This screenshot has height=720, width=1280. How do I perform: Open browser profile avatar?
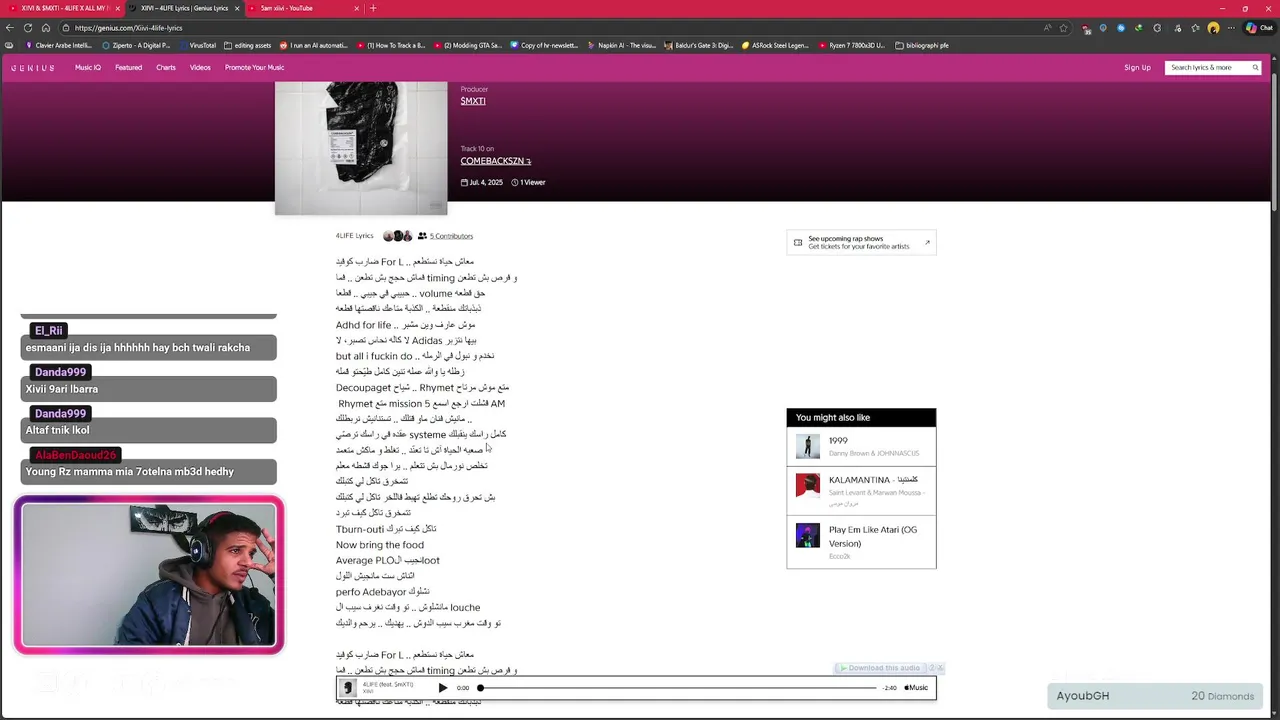(1213, 28)
